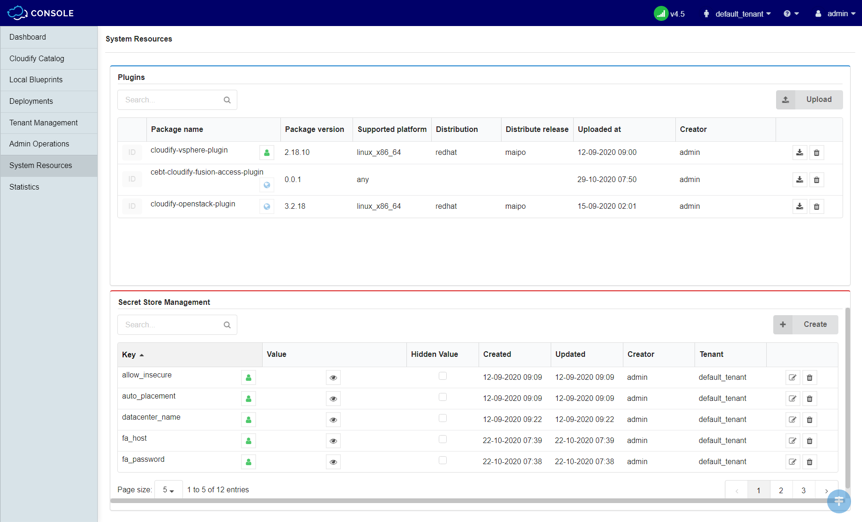The width and height of the screenshot is (862, 522).
Task: Navigate to Tenant Management page
Action: click(x=43, y=123)
